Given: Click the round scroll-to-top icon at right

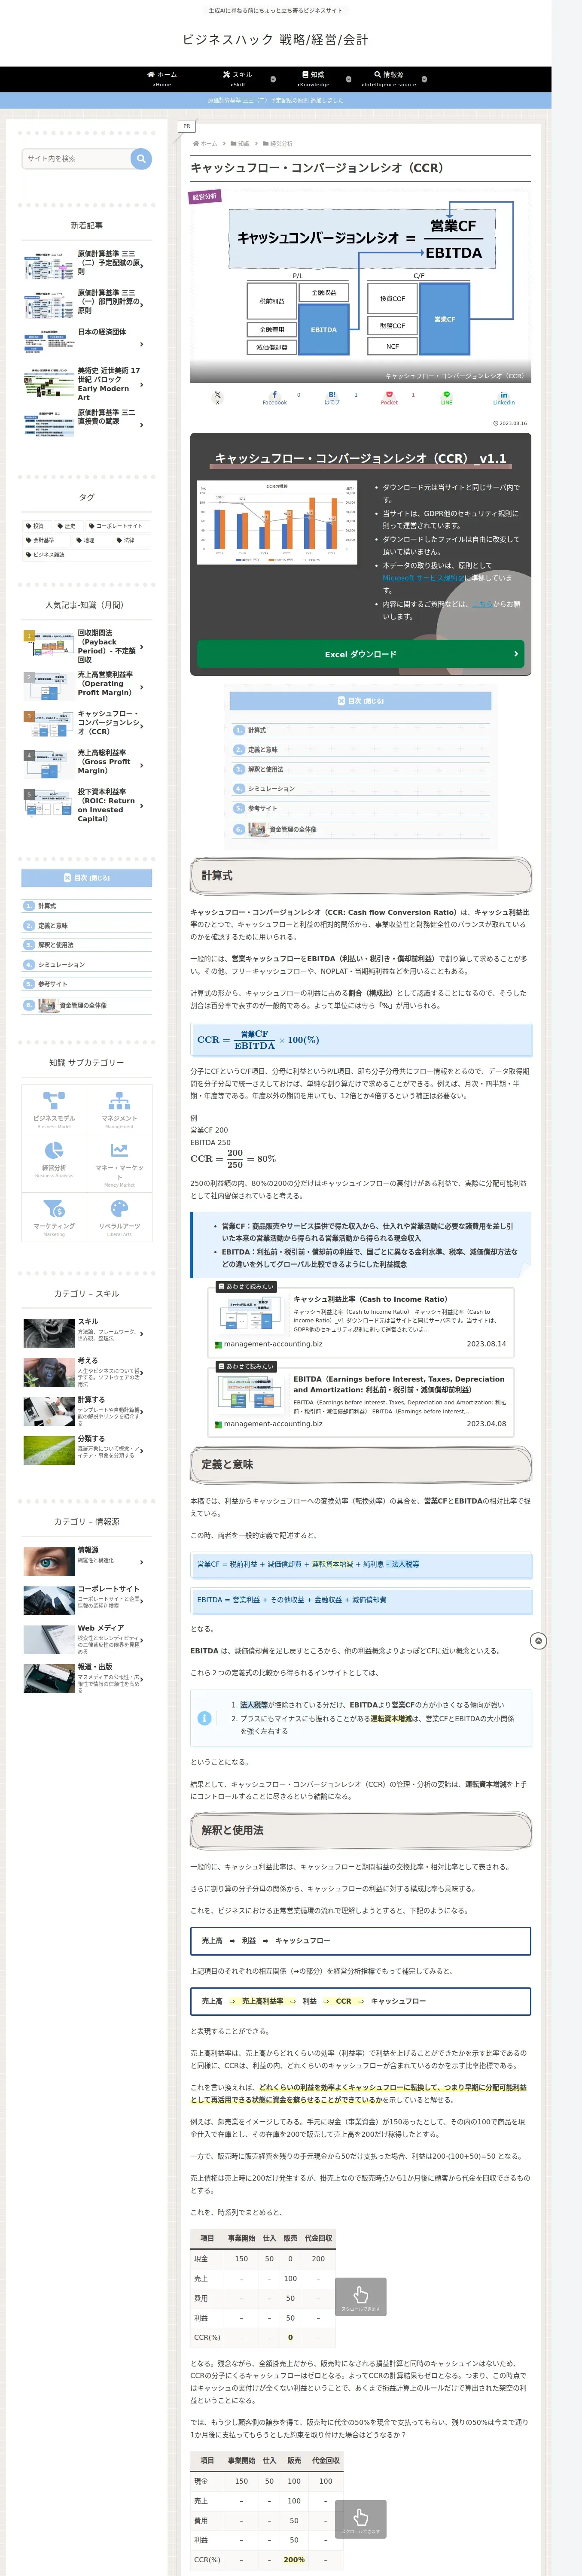Looking at the screenshot, I should click(538, 1641).
